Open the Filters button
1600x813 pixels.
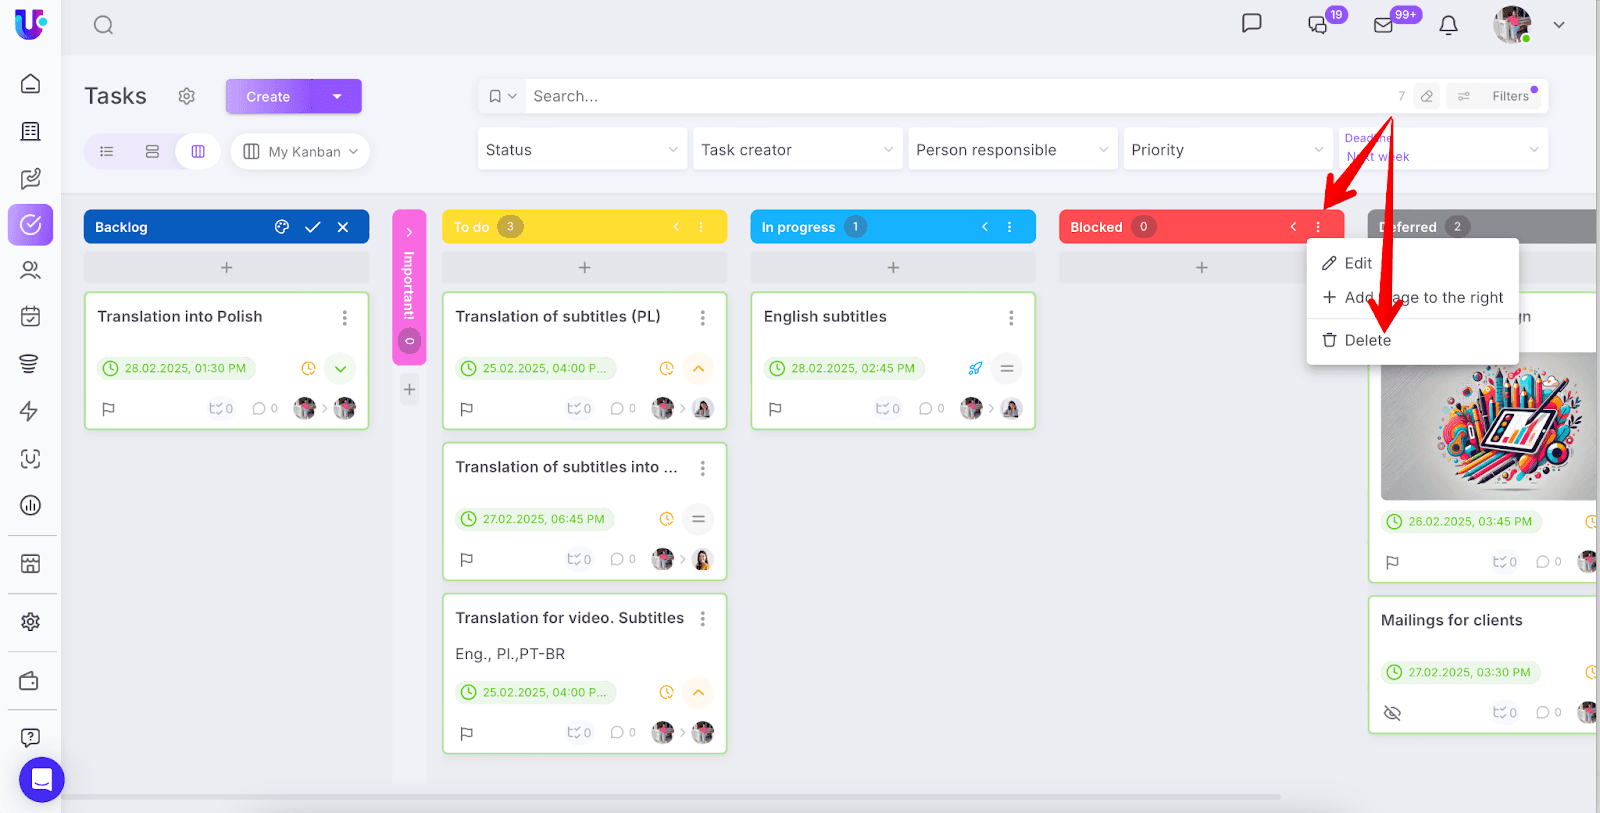click(x=1497, y=96)
